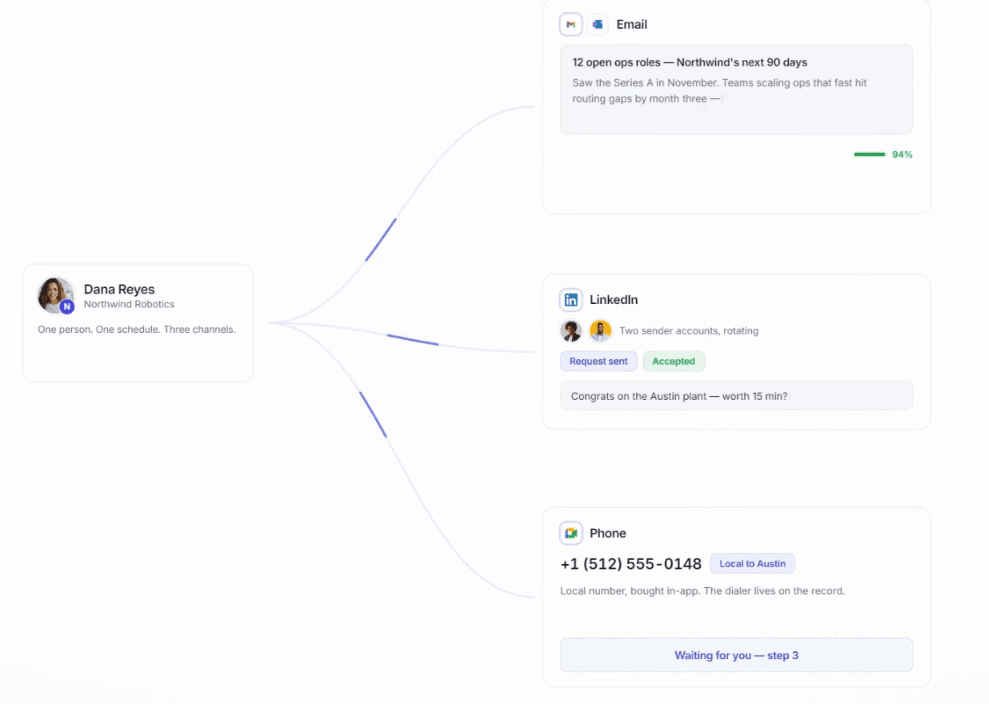Click the Dana Reyes name
Viewport: 989px width, 704px height.
(119, 290)
